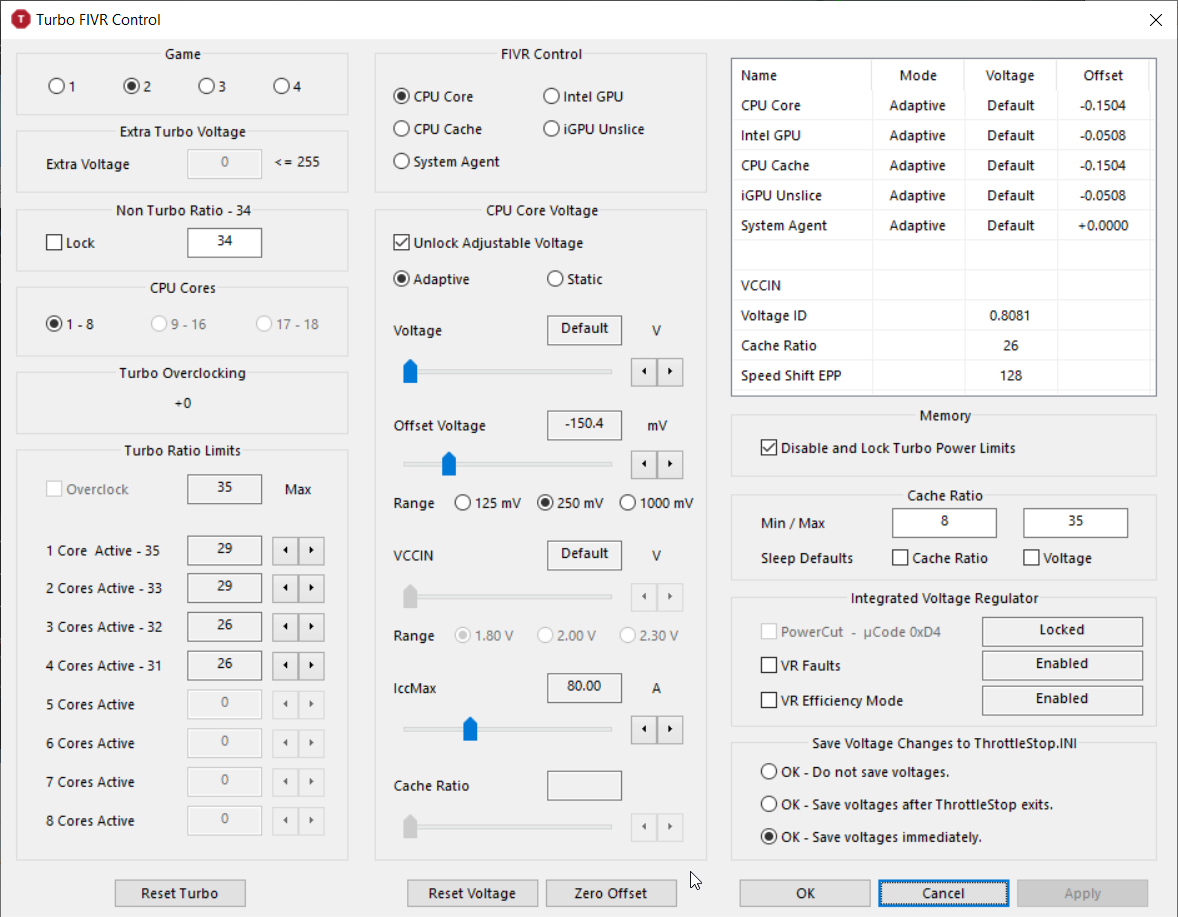
Task: Decrease 4 Cores Active ratio with left arrow
Action: [x=286, y=666]
